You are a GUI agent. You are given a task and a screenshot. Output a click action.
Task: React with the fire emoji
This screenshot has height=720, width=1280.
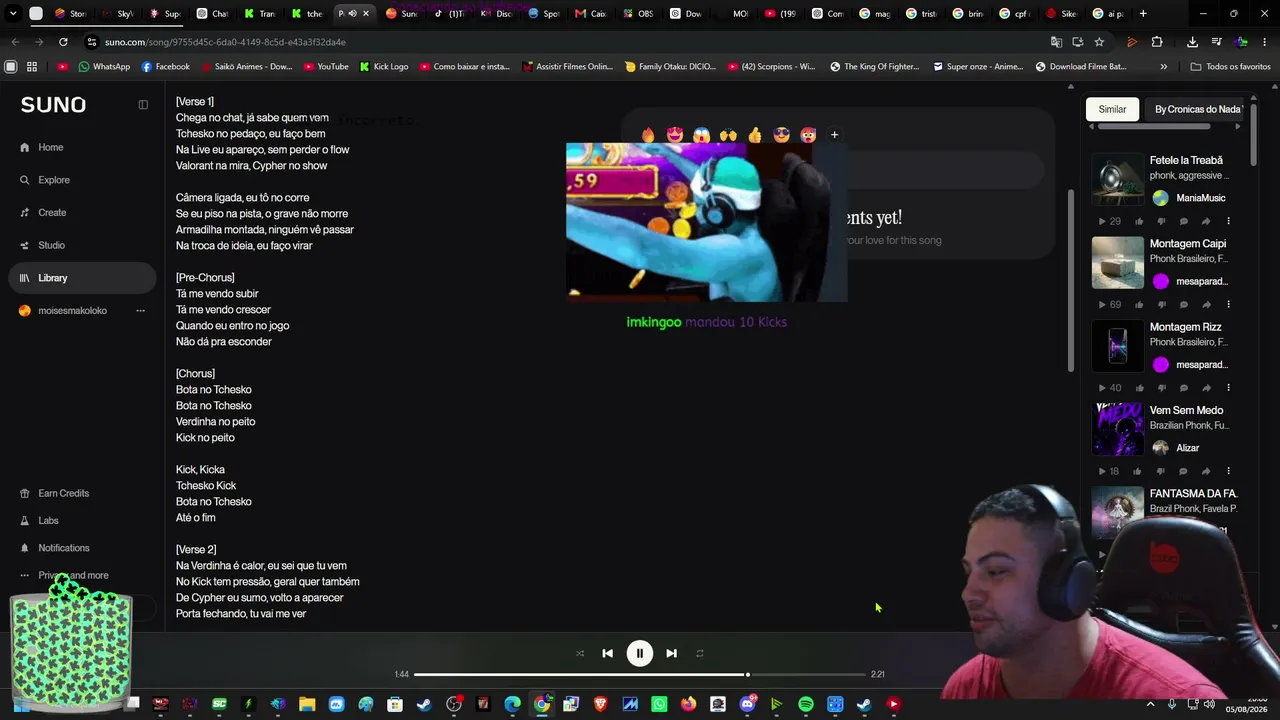(648, 135)
